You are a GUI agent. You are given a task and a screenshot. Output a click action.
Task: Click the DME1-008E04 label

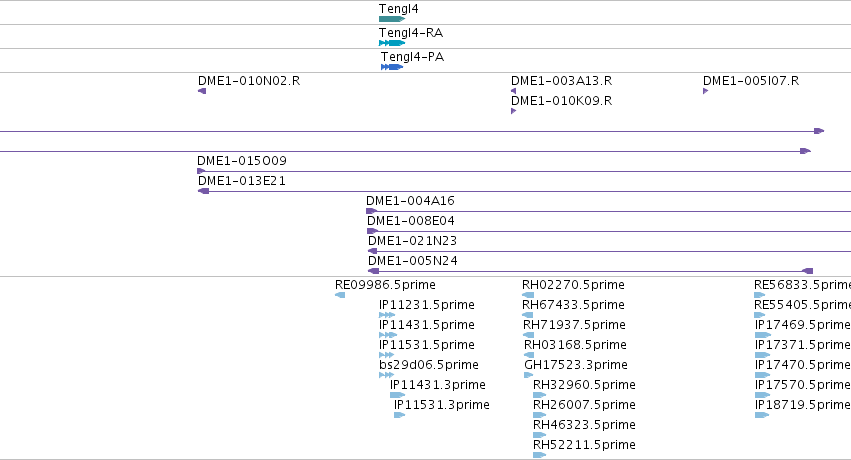pos(411,221)
